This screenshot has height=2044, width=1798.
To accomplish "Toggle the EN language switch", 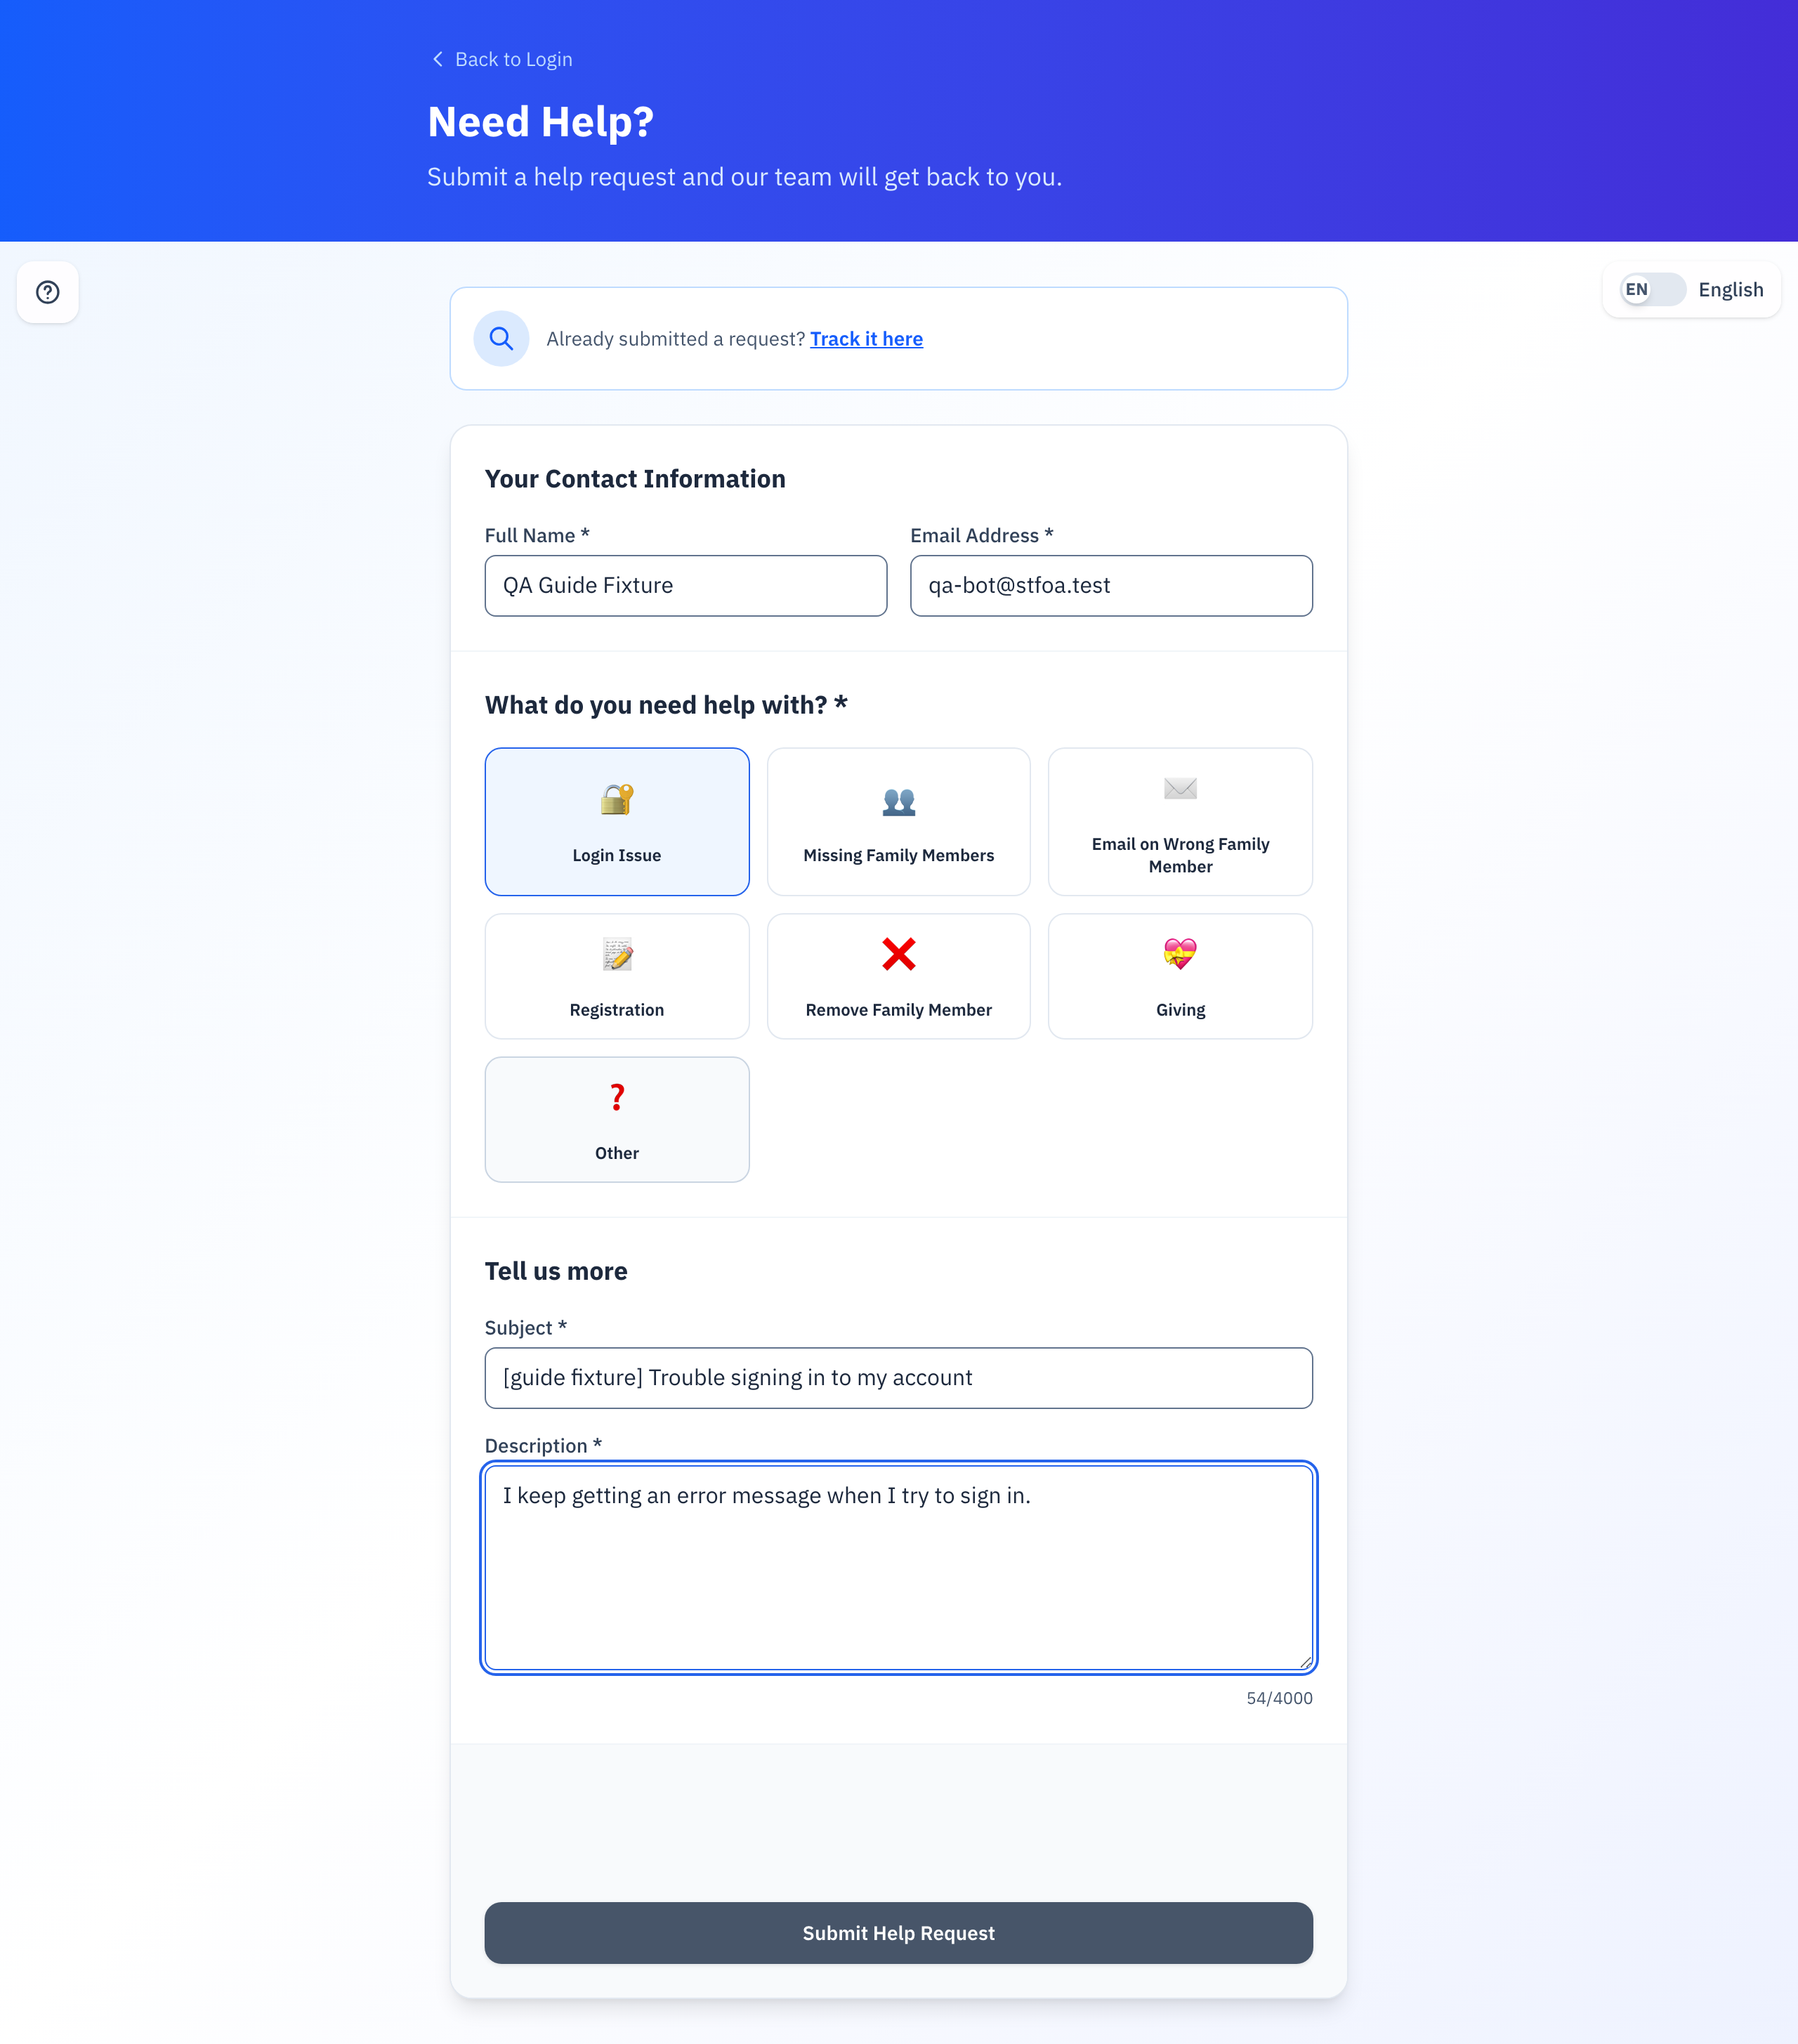I will tap(1652, 290).
